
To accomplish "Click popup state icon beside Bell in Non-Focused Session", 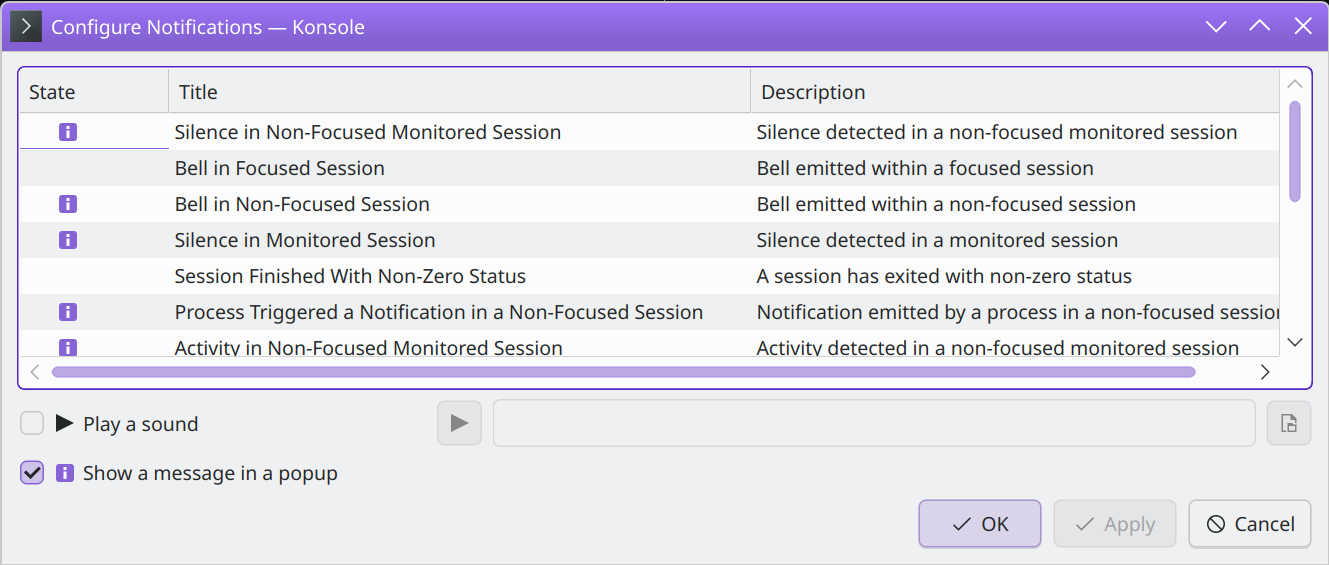I will click(68, 204).
